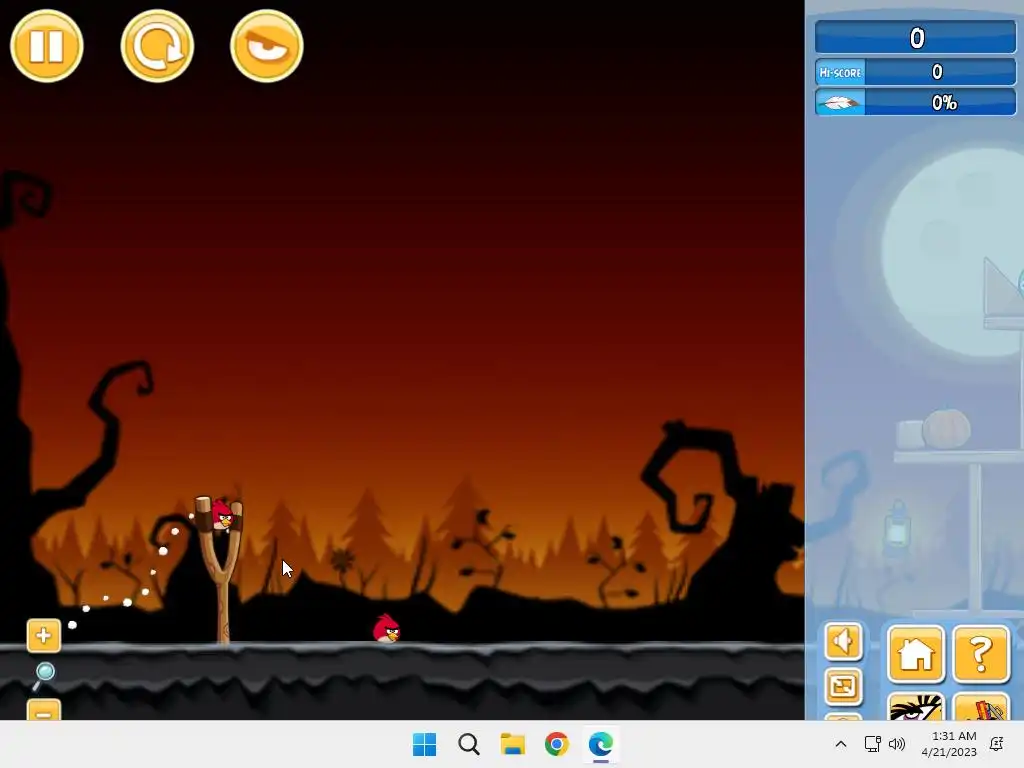The image size is (1024, 768).
Task: Click the wooden slingshot
Action: [x=221, y=571]
